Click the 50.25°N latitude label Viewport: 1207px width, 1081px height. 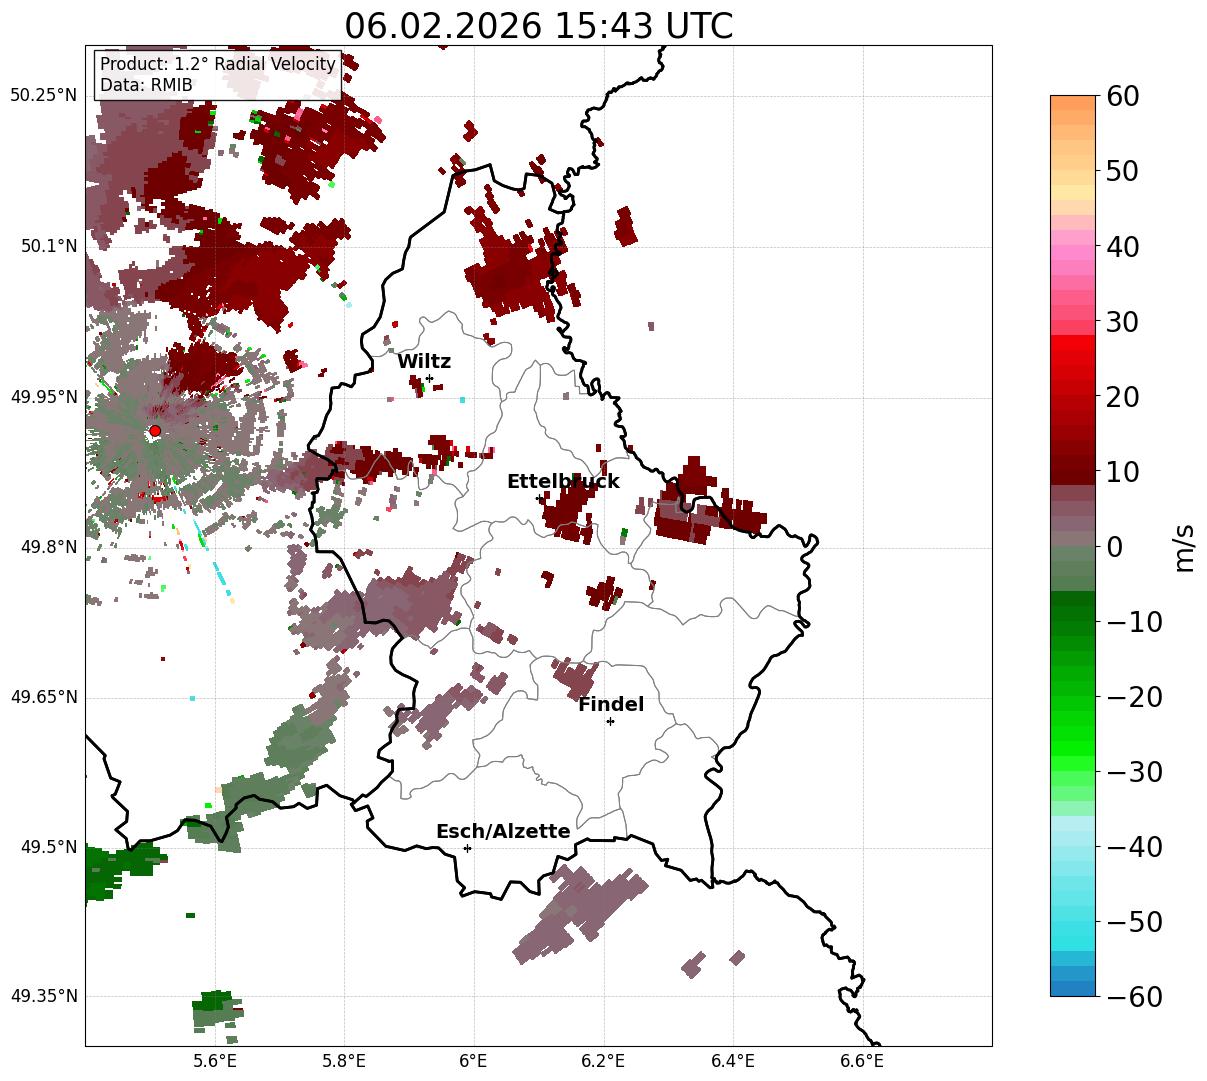point(44,96)
